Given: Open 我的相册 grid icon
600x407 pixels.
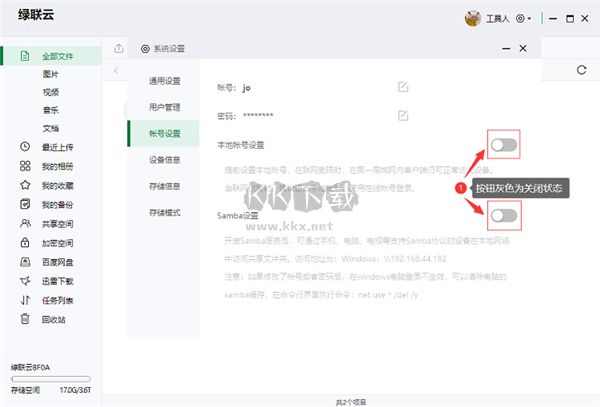Looking at the screenshot, I should 25,166.
